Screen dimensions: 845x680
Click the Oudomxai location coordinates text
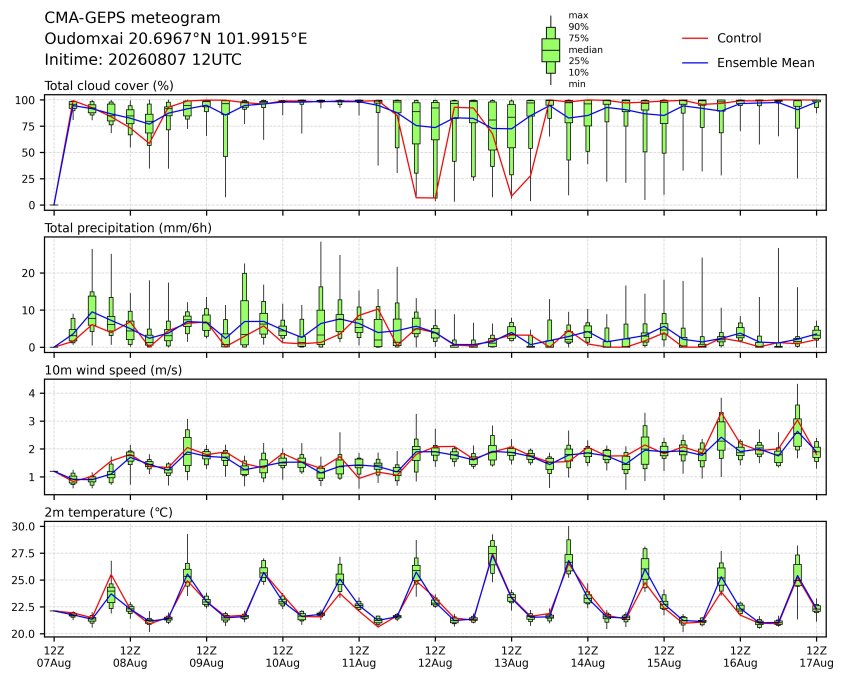(x=176, y=39)
